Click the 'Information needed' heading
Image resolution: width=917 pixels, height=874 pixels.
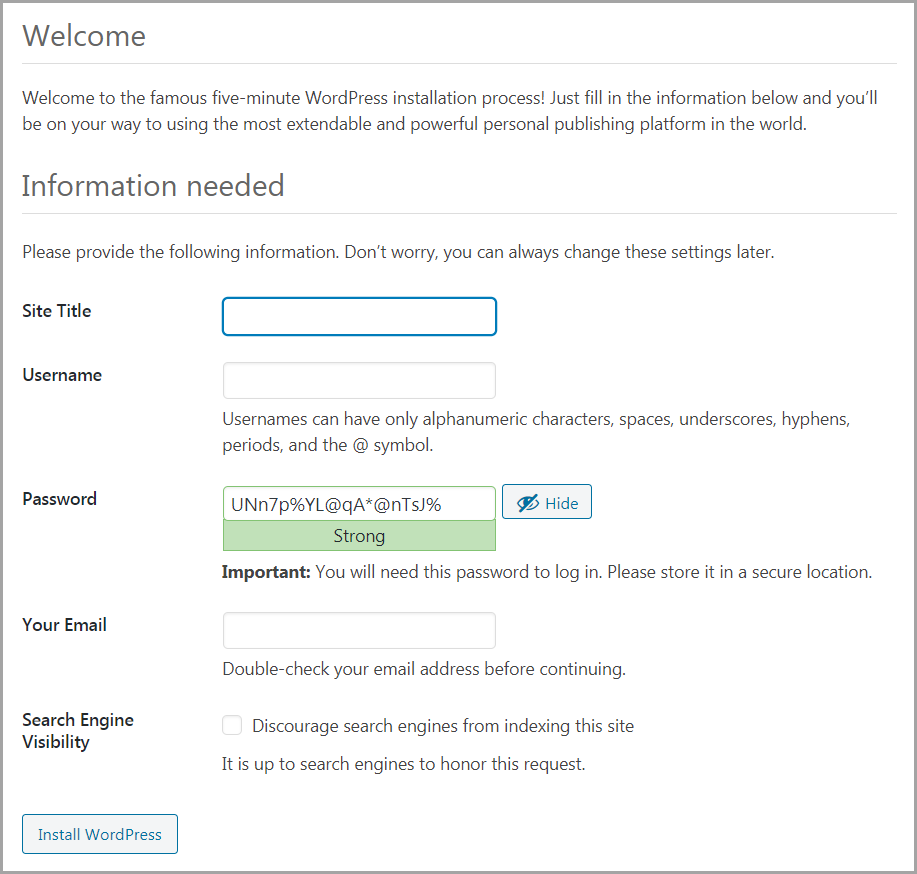[153, 185]
